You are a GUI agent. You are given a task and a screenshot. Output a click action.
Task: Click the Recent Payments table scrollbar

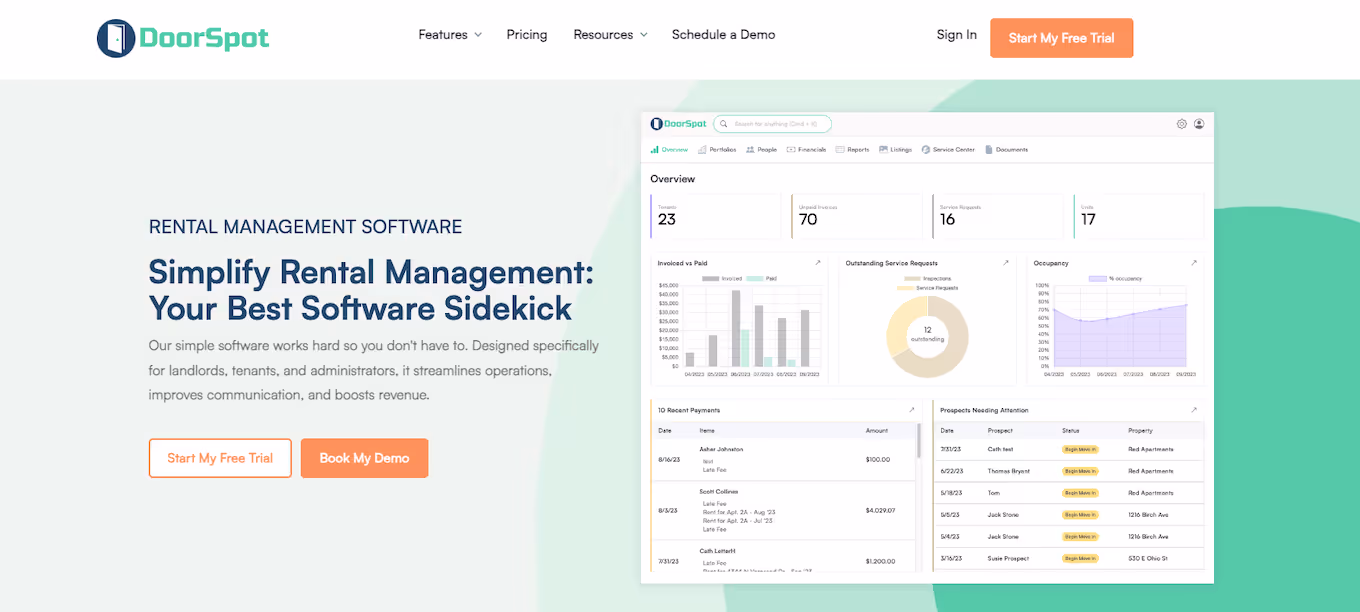(919, 440)
